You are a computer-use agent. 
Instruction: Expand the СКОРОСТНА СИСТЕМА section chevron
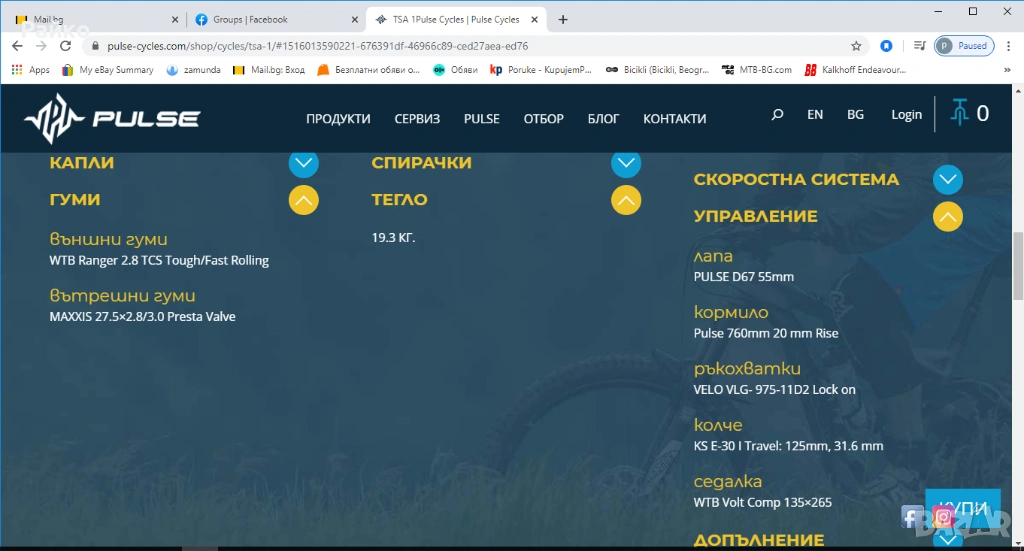pos(948,180)
